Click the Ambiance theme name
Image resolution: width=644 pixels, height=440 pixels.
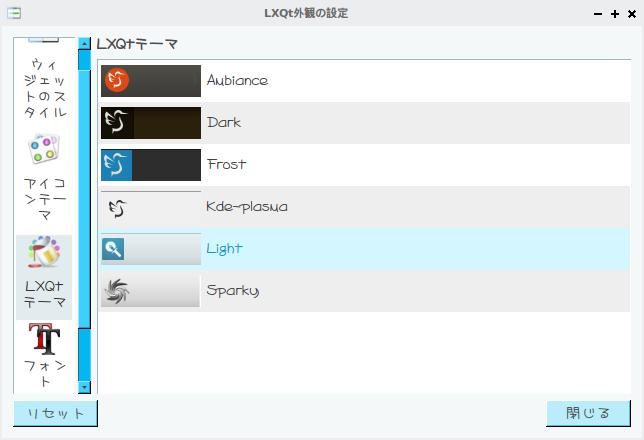click(x=237, y=80)
